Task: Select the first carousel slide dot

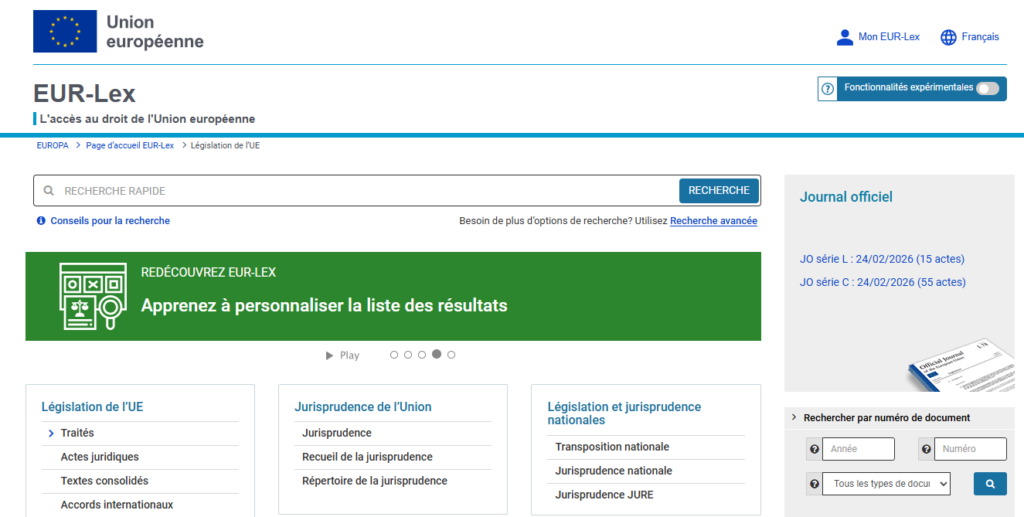Action: [x=394, y=355]
